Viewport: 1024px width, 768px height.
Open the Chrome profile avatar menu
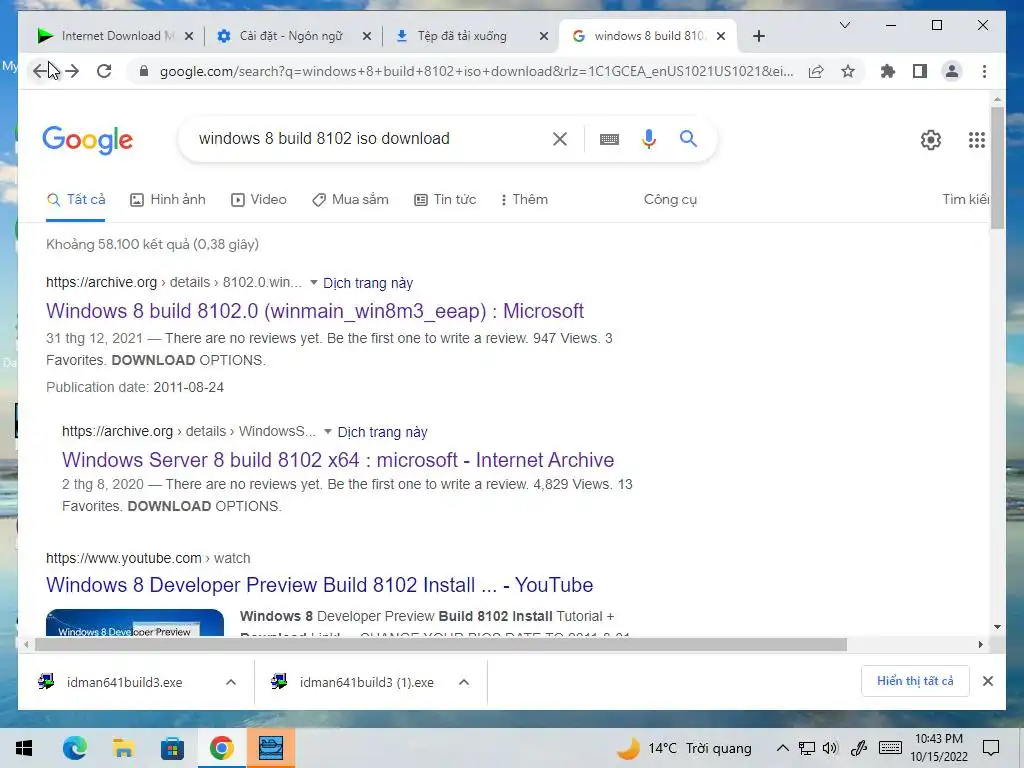click(x=952, y=71)
